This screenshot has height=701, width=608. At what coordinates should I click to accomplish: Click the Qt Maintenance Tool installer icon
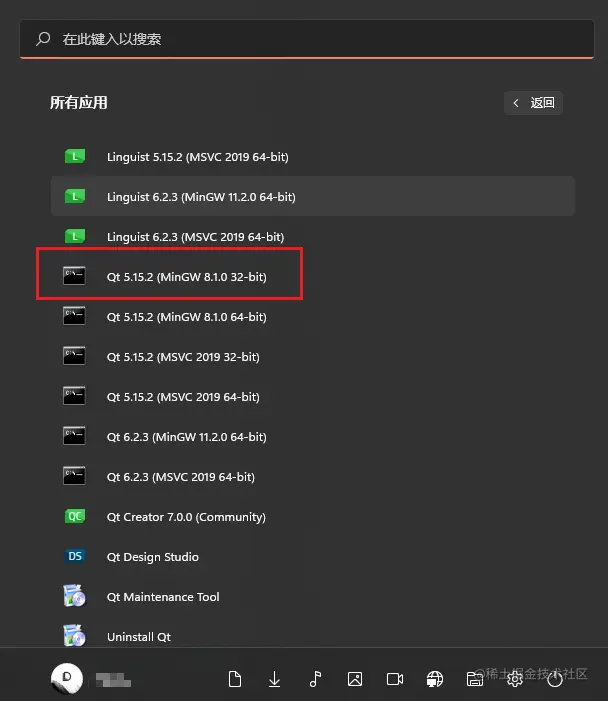(74, 596)
